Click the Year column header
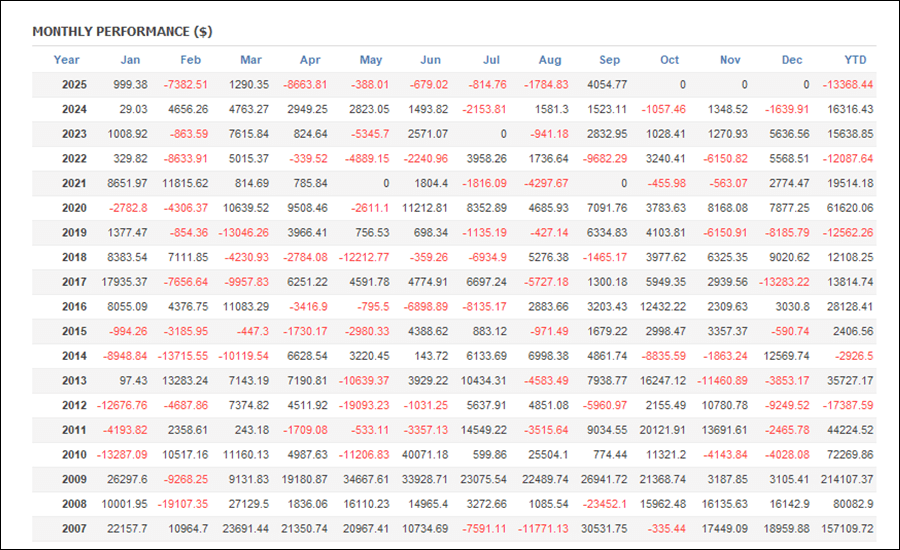Image resolution: width=900 pixels, height=550 pixels. coord(67,60)
